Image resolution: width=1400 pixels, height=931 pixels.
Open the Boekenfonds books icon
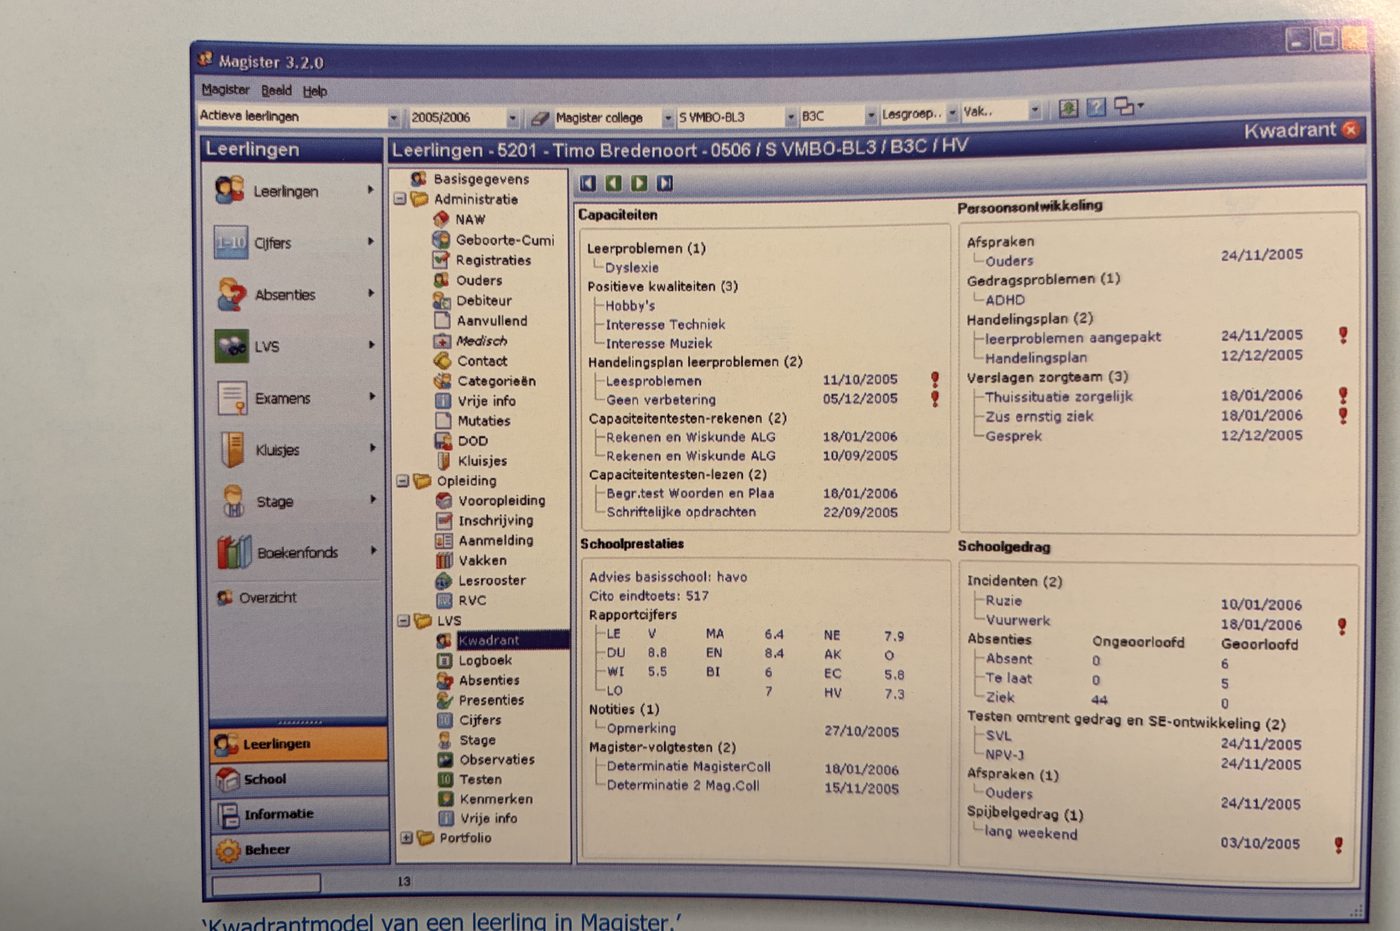click(235, 552)
